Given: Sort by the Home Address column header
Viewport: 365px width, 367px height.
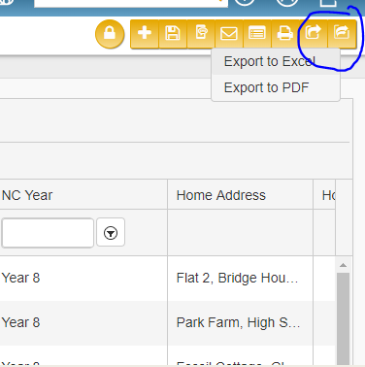Looking at the screenshot, I should coord(221,195).
